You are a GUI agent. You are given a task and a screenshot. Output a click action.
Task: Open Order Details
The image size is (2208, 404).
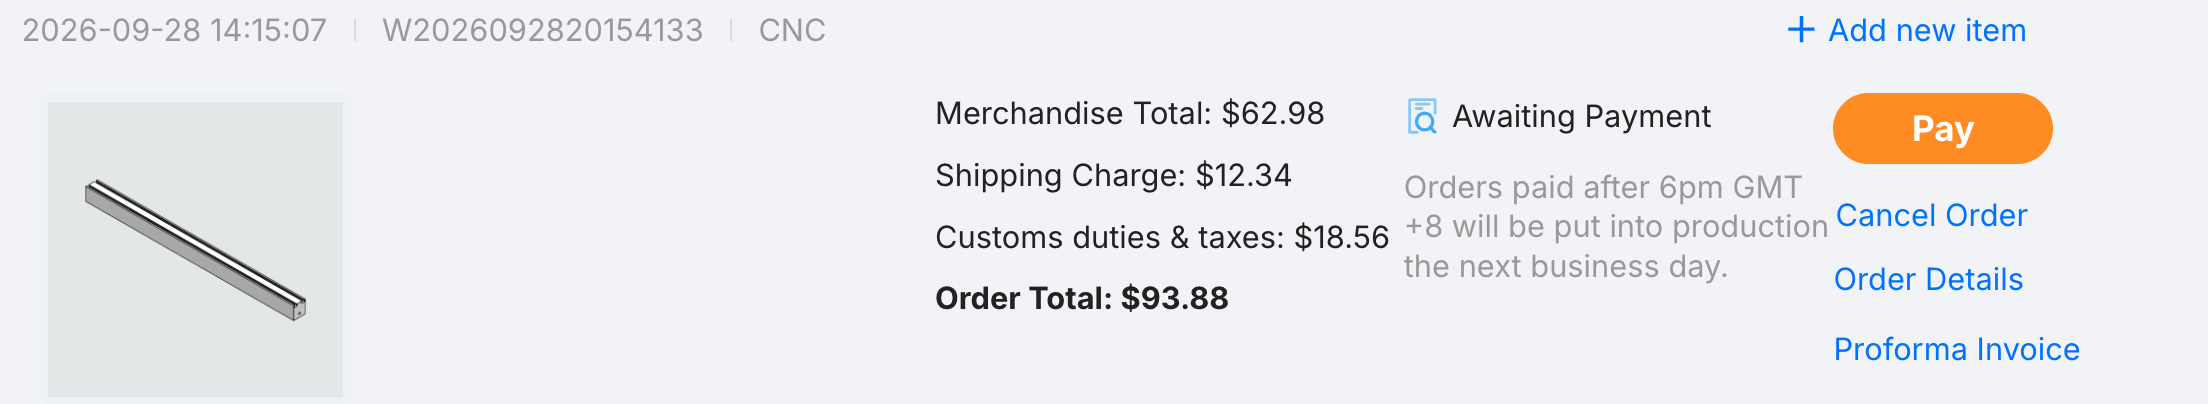click(1928, 279)
